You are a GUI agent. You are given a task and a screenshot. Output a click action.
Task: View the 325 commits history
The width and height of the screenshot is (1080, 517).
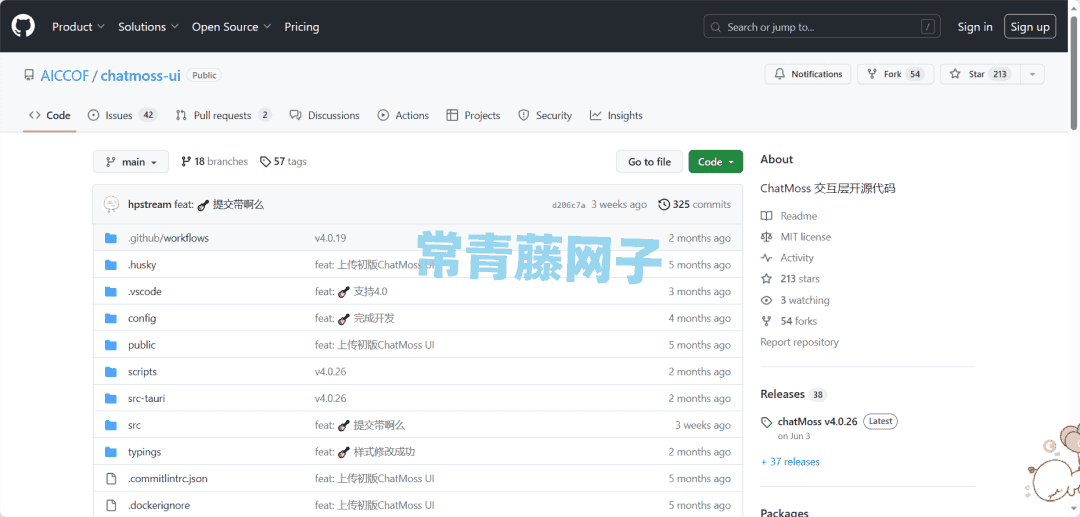695,204
